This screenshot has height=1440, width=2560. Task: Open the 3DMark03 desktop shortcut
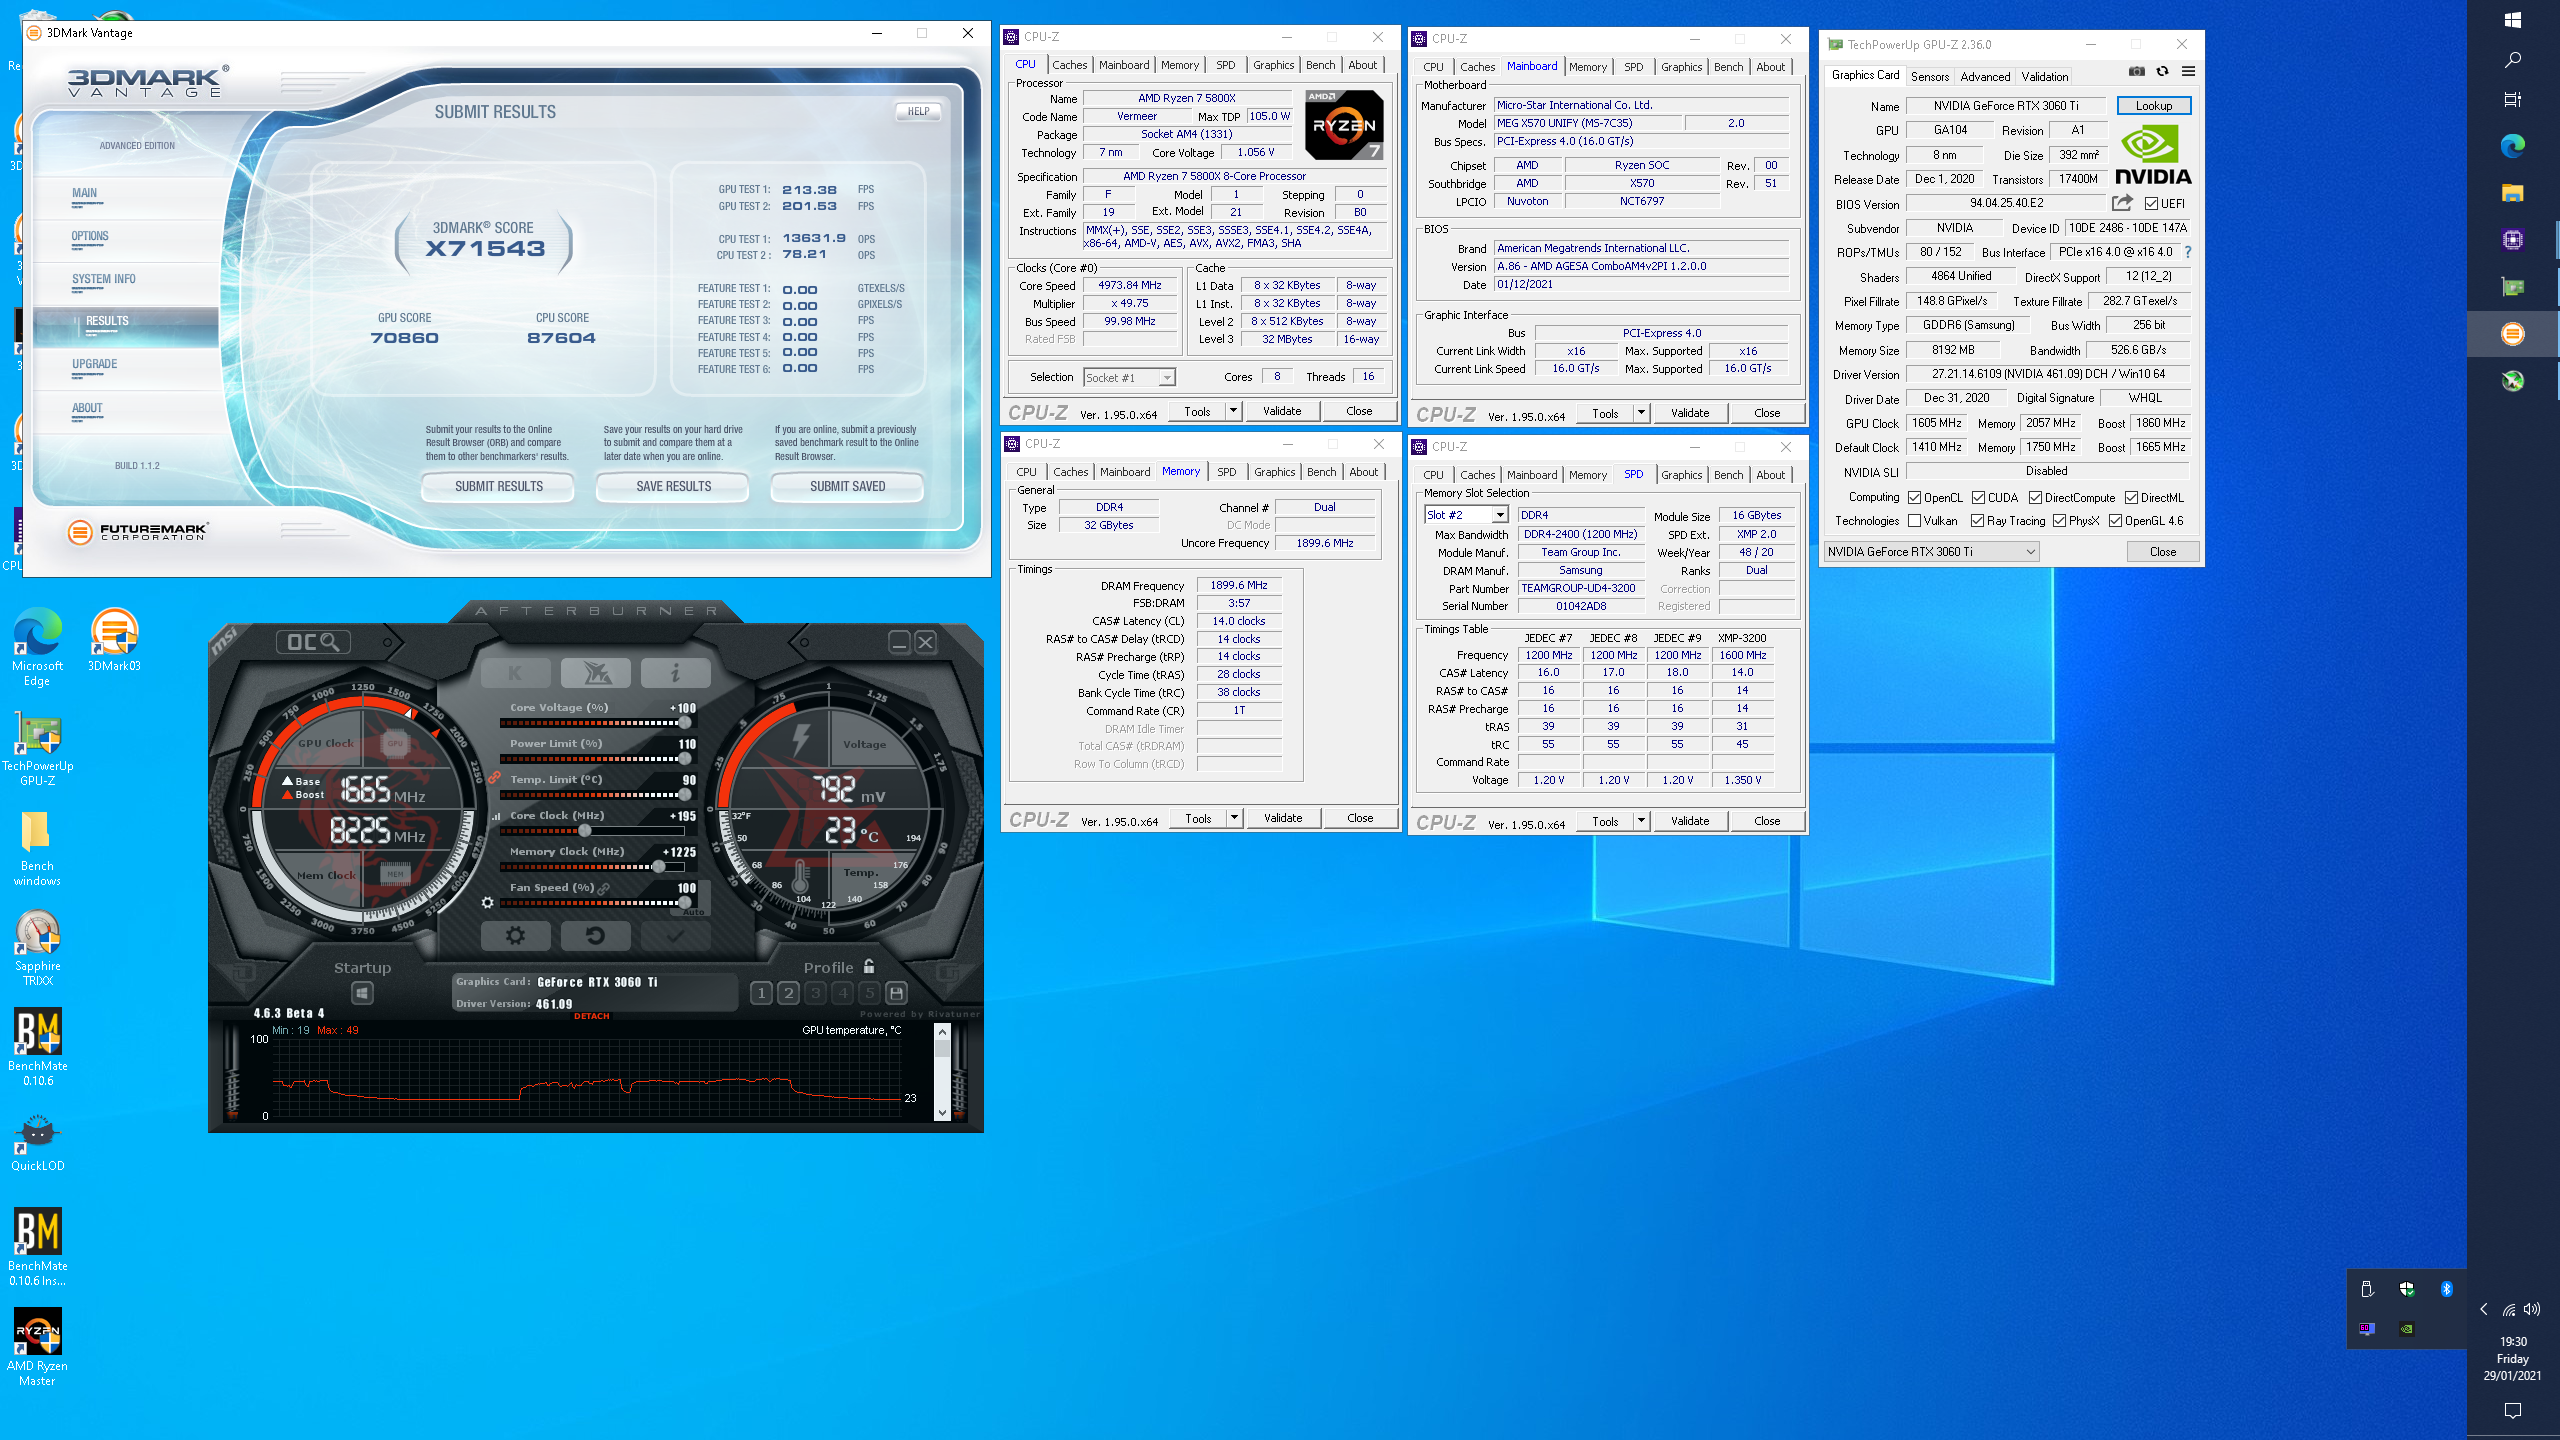coord(114,640)
